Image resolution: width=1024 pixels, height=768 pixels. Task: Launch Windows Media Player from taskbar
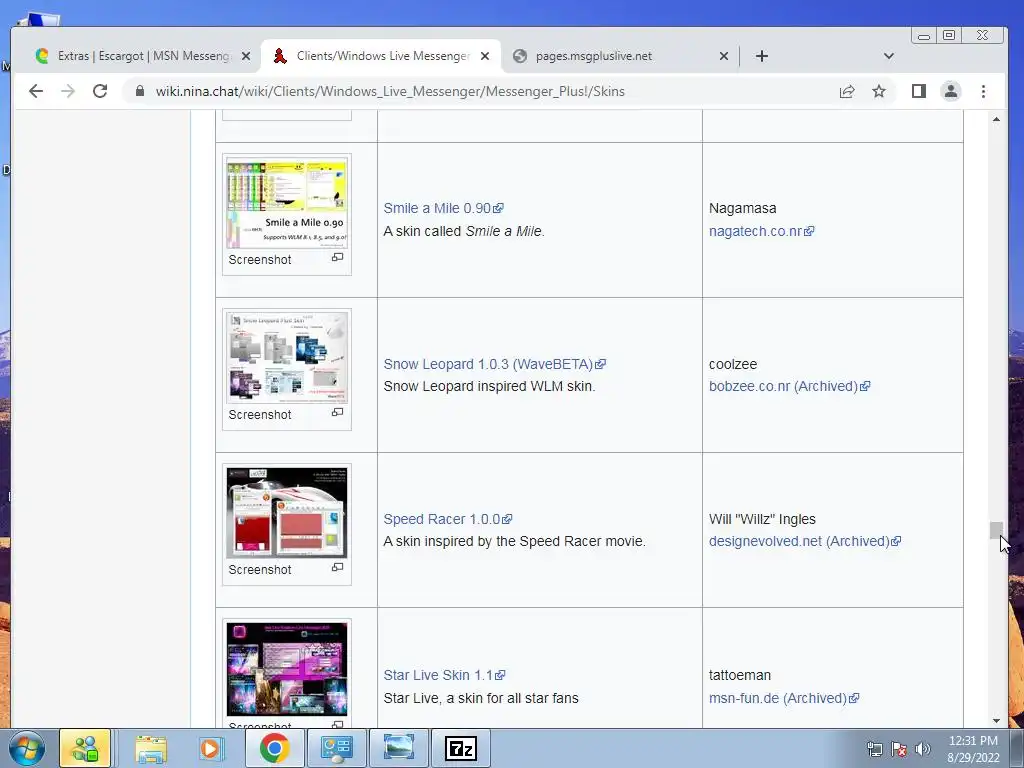[x=211, y=748]
